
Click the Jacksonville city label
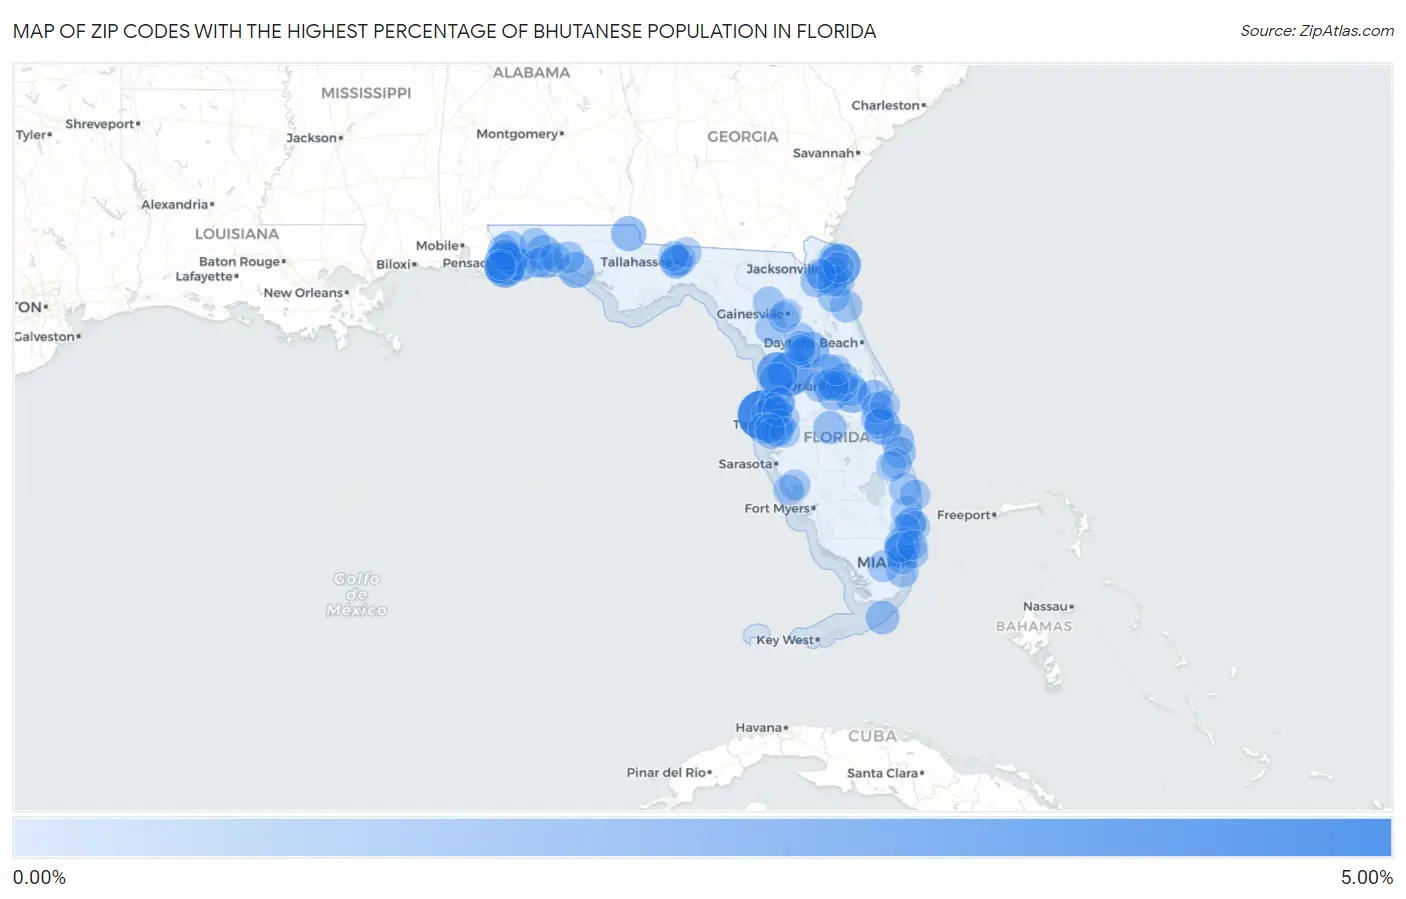point(782,269)
